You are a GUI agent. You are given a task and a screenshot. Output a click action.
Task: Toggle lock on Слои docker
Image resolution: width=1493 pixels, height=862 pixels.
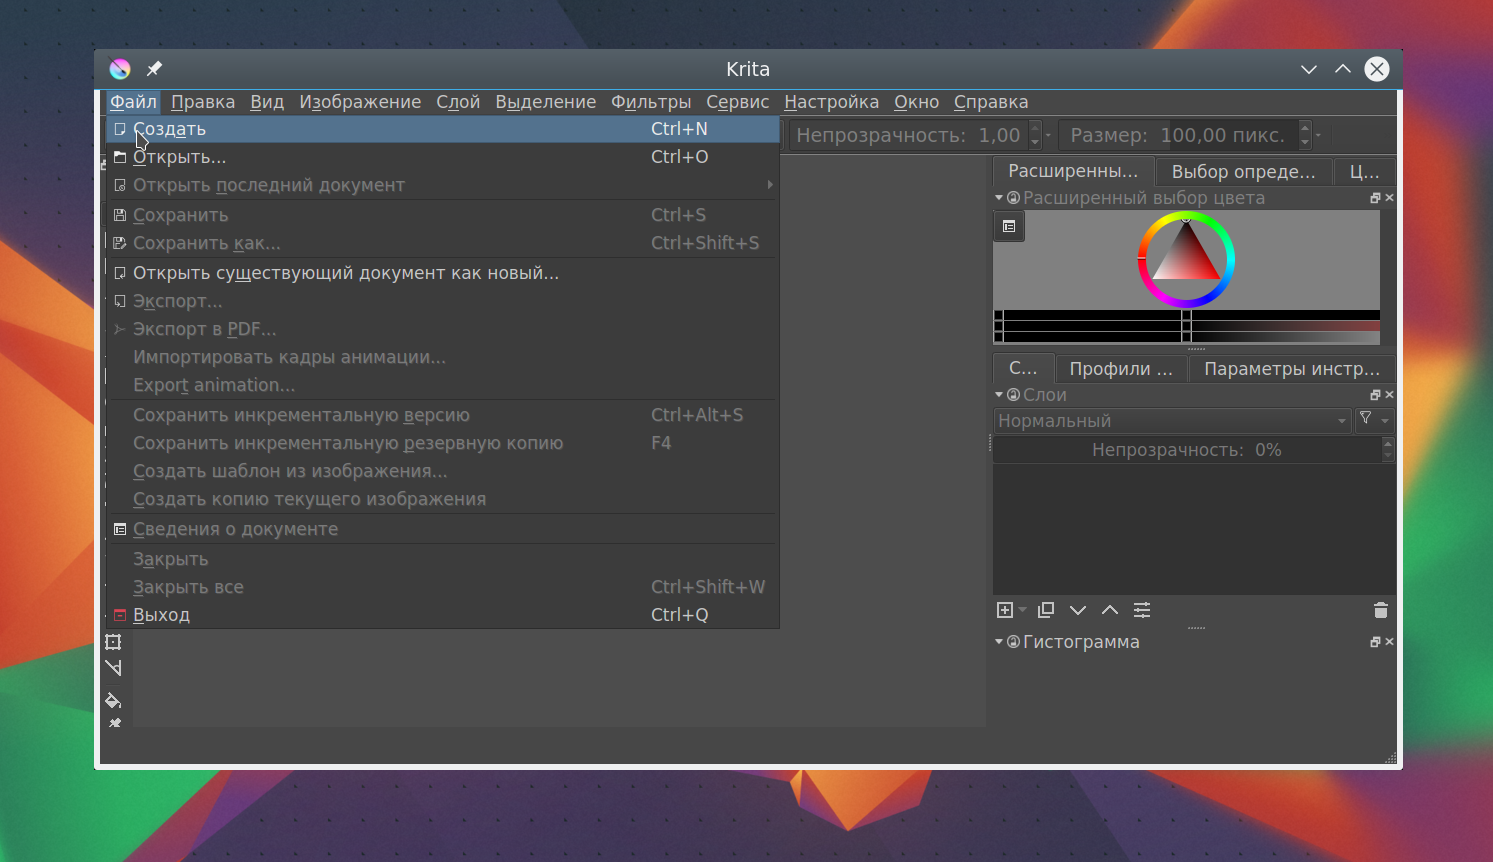1013,395
